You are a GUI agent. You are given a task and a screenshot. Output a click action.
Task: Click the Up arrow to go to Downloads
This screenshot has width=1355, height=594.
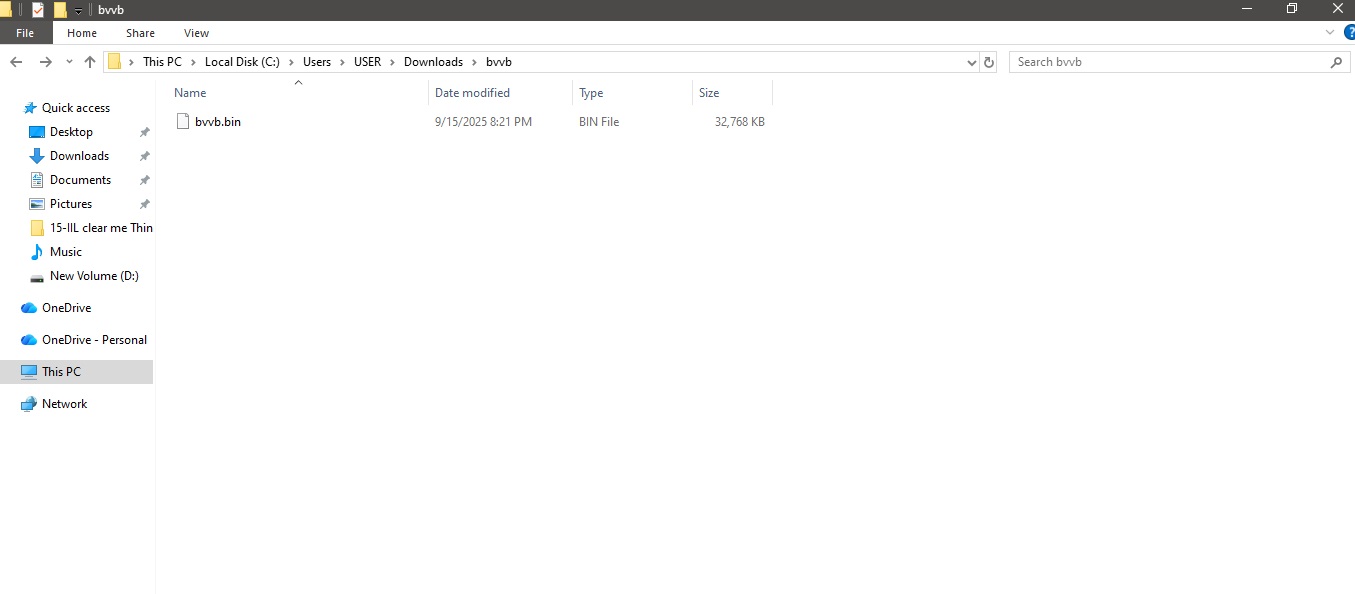tap(89, 61)
